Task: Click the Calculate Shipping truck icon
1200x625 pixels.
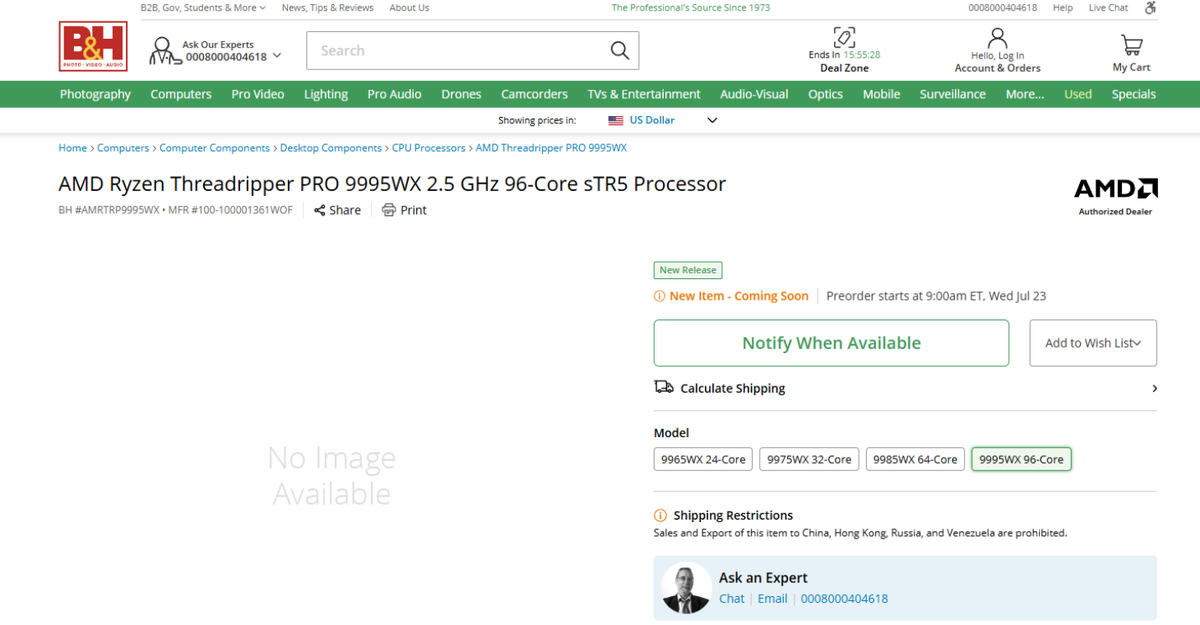Action: (663, 387)
